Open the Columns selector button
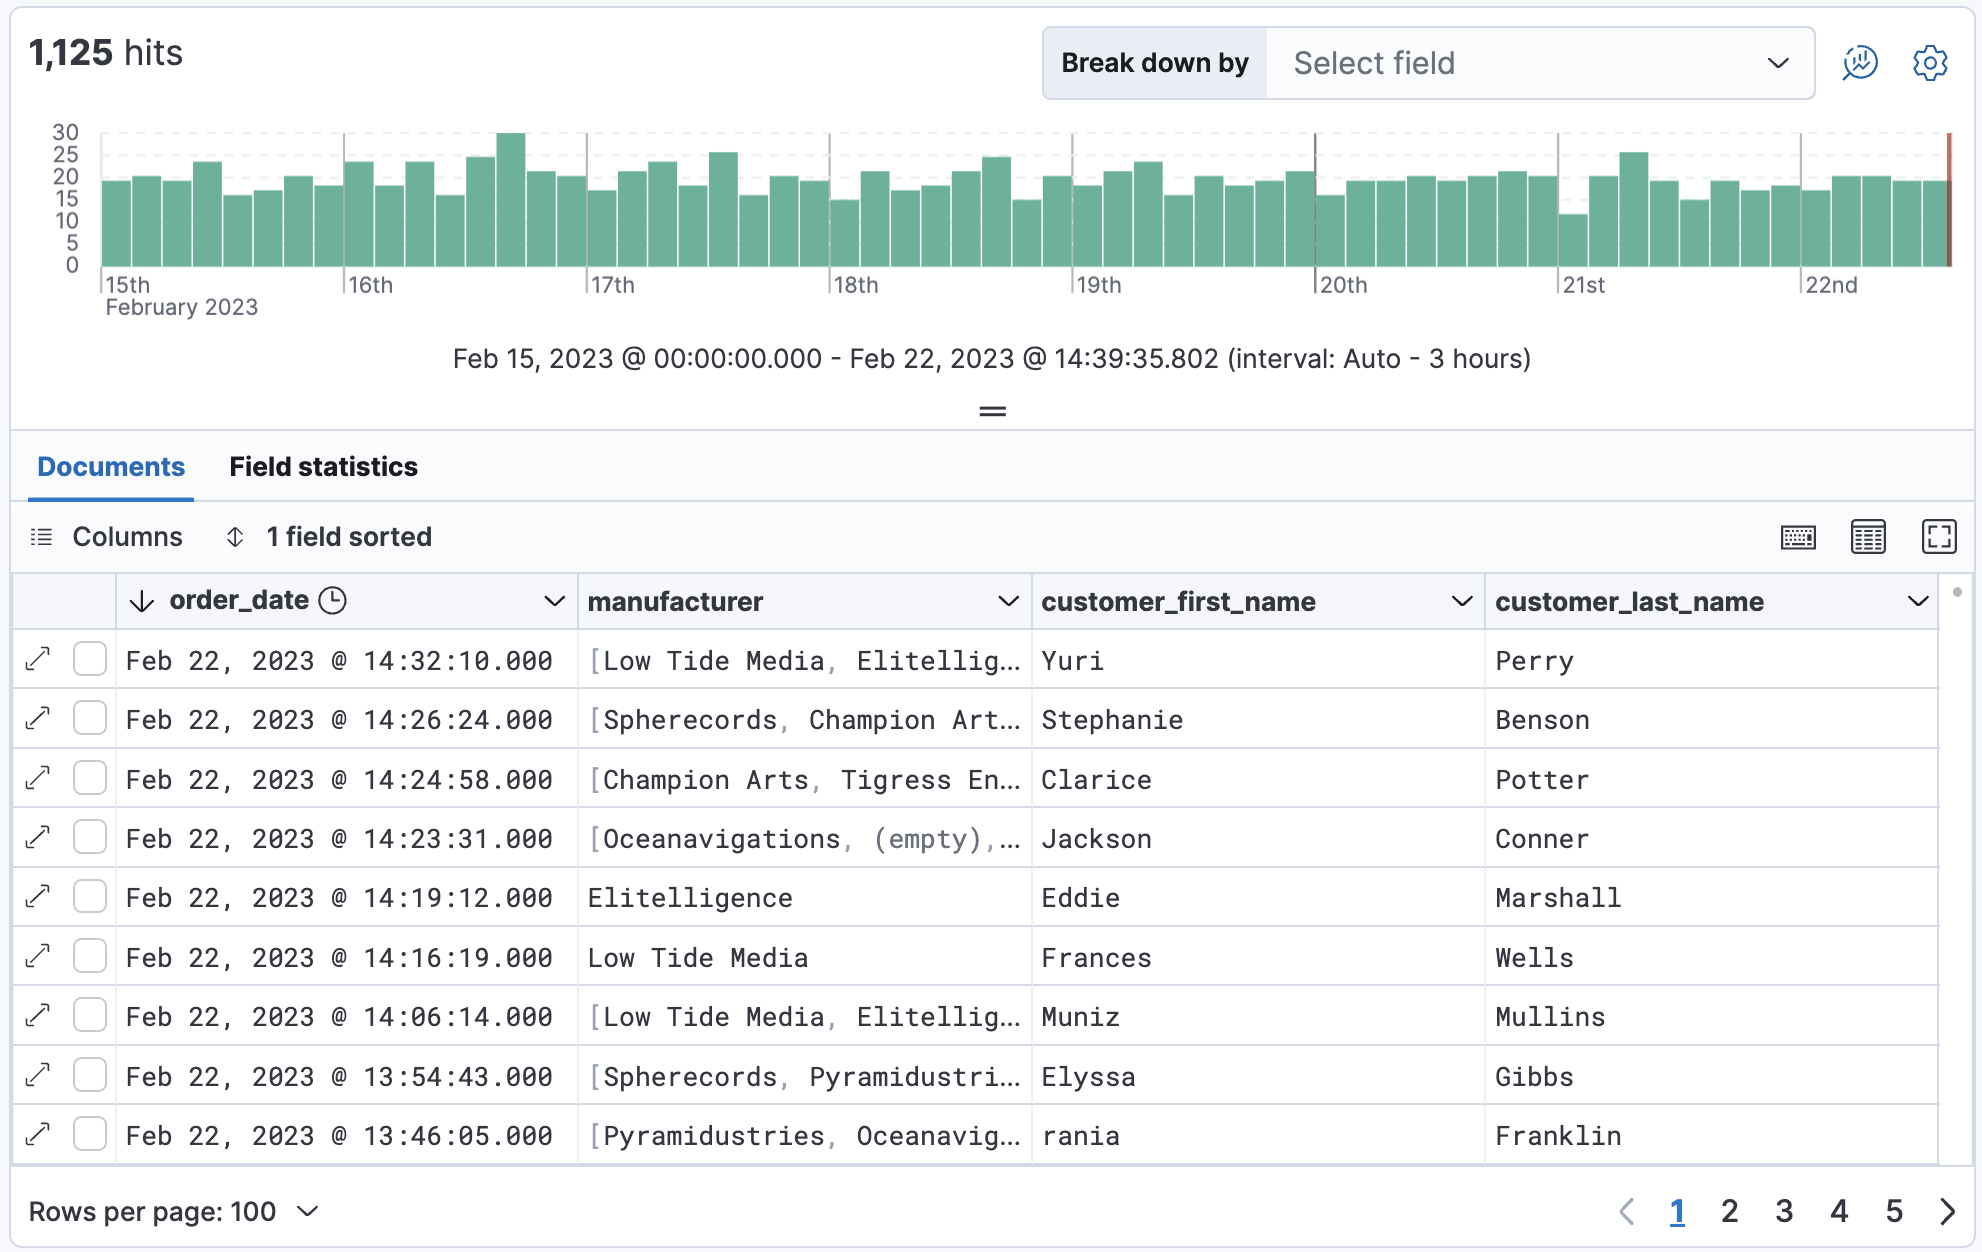1982x1252 pixels. pyautogui.click(x=107, y=537)
